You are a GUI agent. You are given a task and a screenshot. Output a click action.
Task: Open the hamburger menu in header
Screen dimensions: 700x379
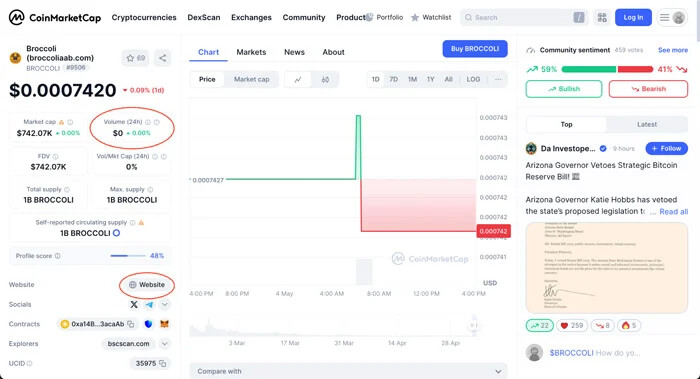coord(665,17)
